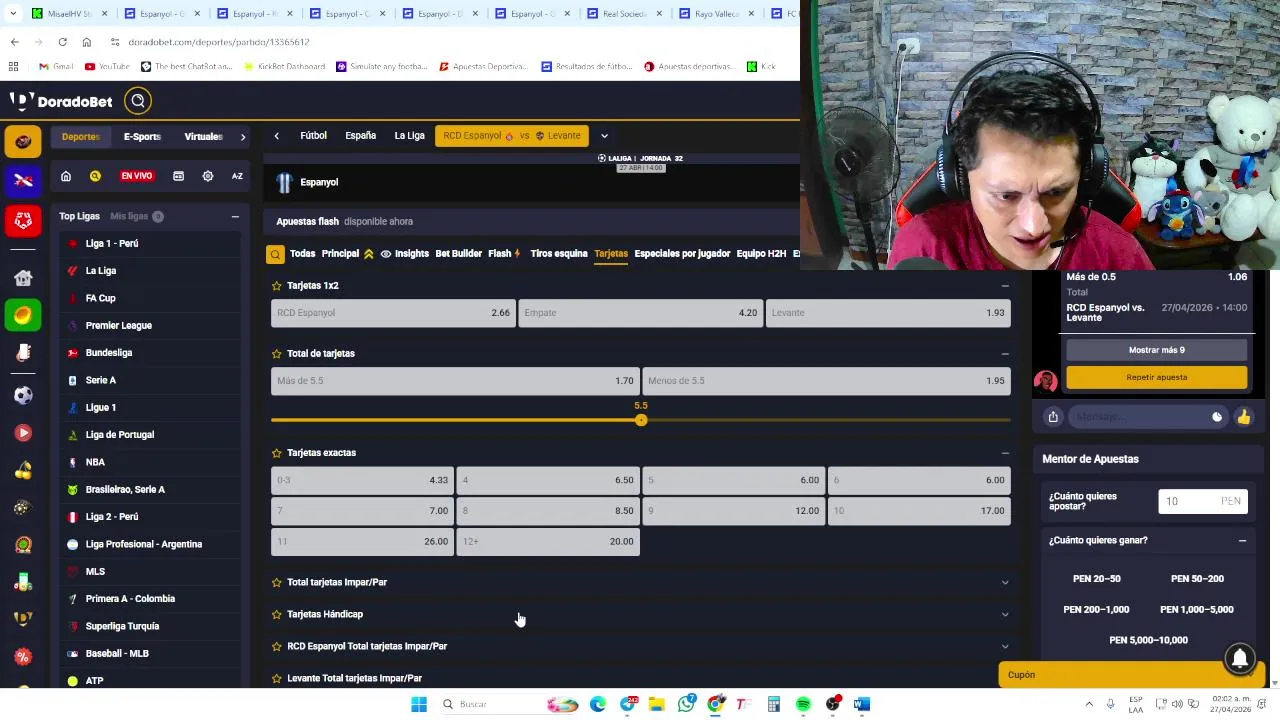1280x720 pixels.
Task: Open the calendar schedule icon
Action: point(178,176)
